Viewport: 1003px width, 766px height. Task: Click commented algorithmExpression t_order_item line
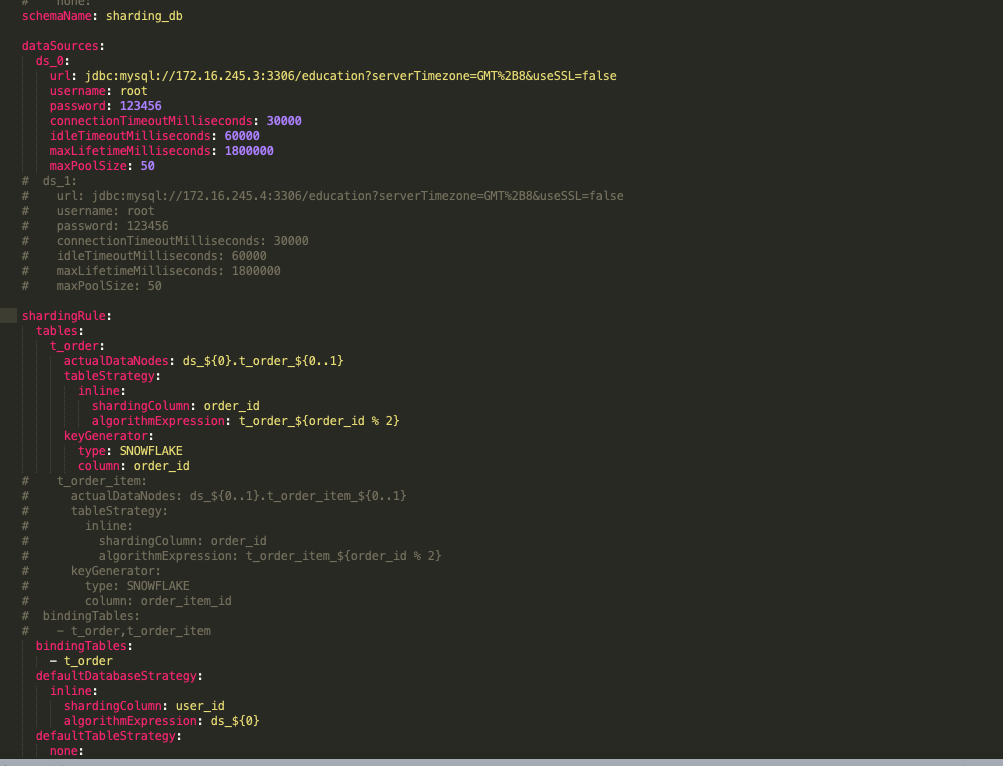232,556
